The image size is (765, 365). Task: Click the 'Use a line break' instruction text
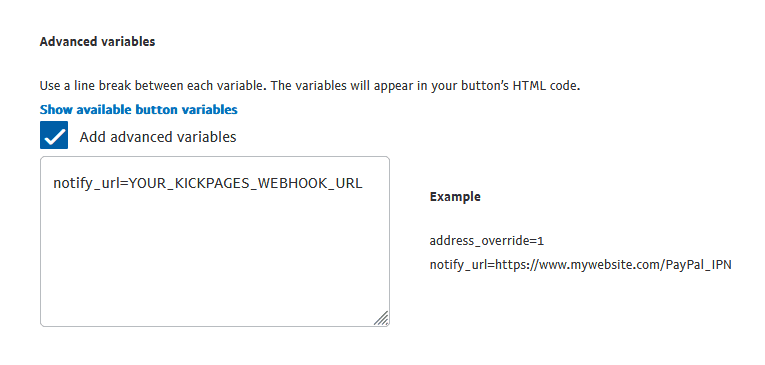pos(310,86)
